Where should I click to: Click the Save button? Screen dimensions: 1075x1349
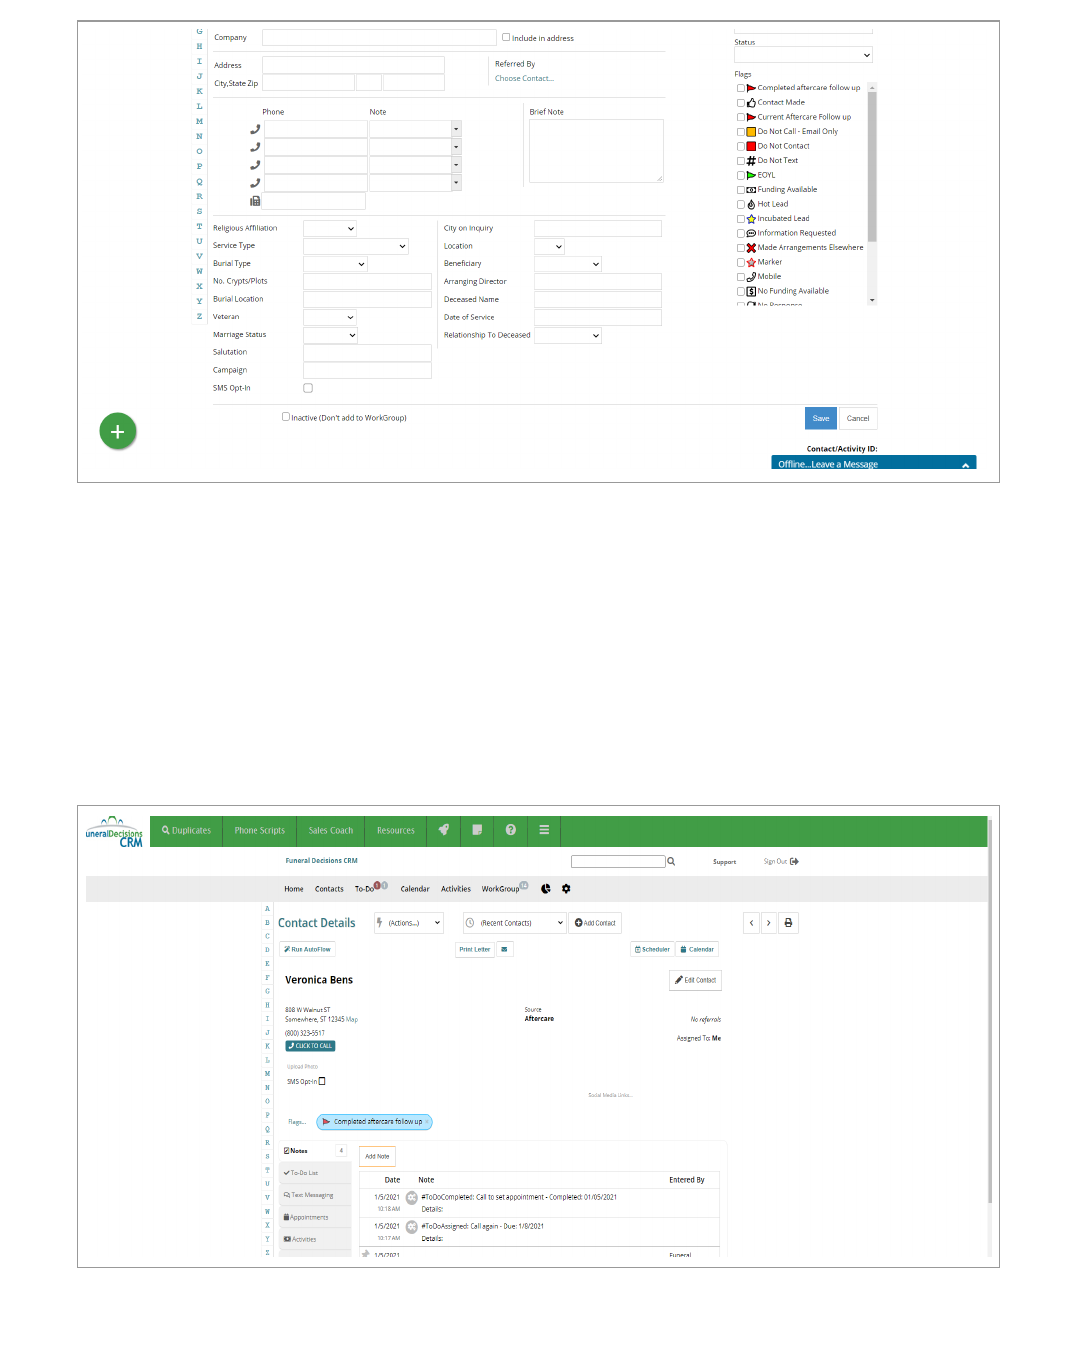820,419
